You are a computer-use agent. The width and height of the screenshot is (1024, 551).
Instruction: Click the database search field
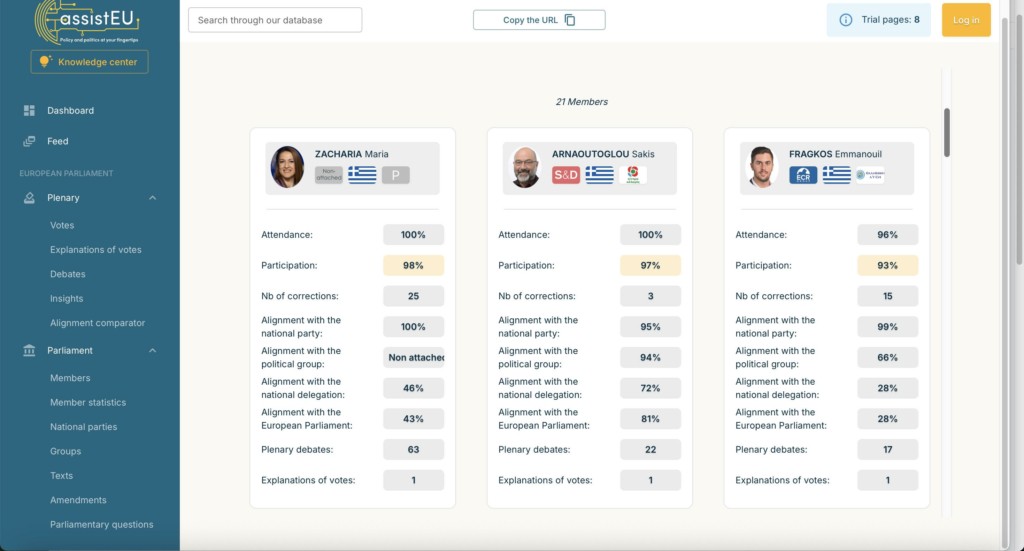point(275,20)
